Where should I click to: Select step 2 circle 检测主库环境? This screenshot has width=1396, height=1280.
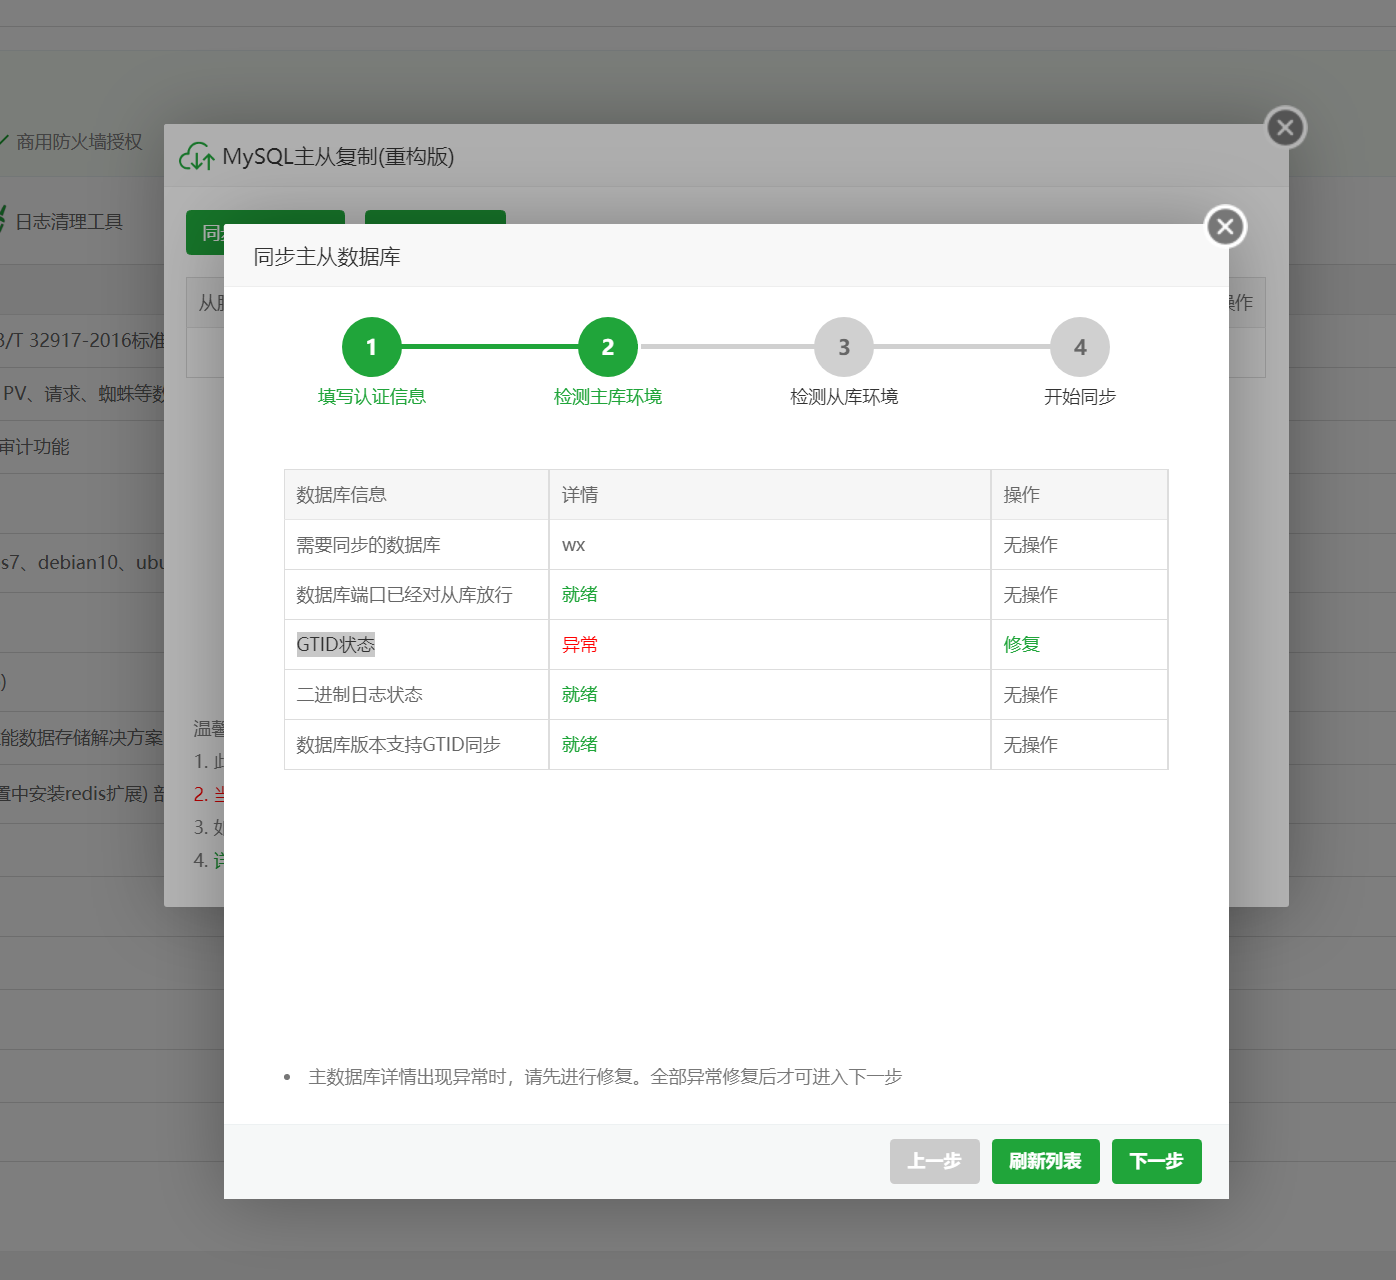pos(608,347)
